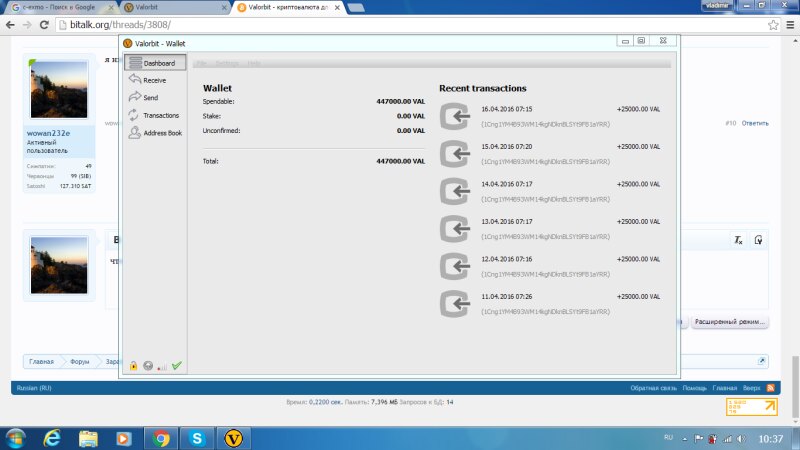Switch to the Google search browser tab
Image resolution: width=800 pixels, height=450 pixels.
(58, 7)
